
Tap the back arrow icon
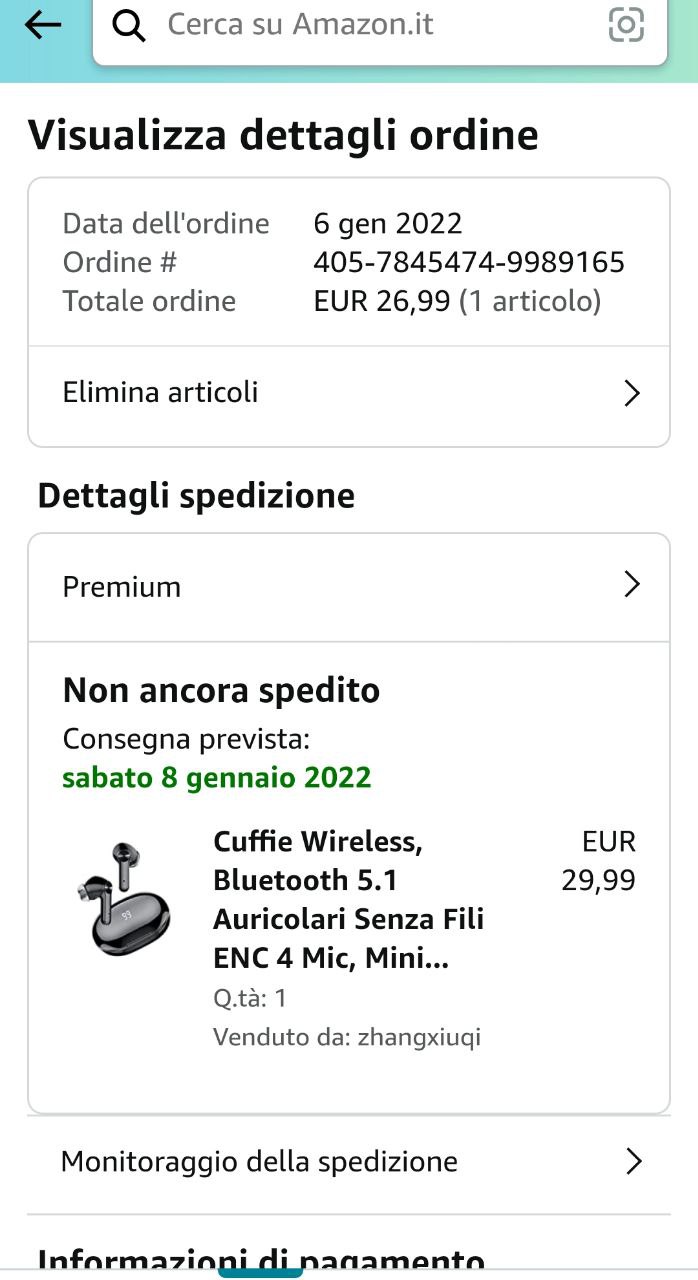click(x=43, y=25)
